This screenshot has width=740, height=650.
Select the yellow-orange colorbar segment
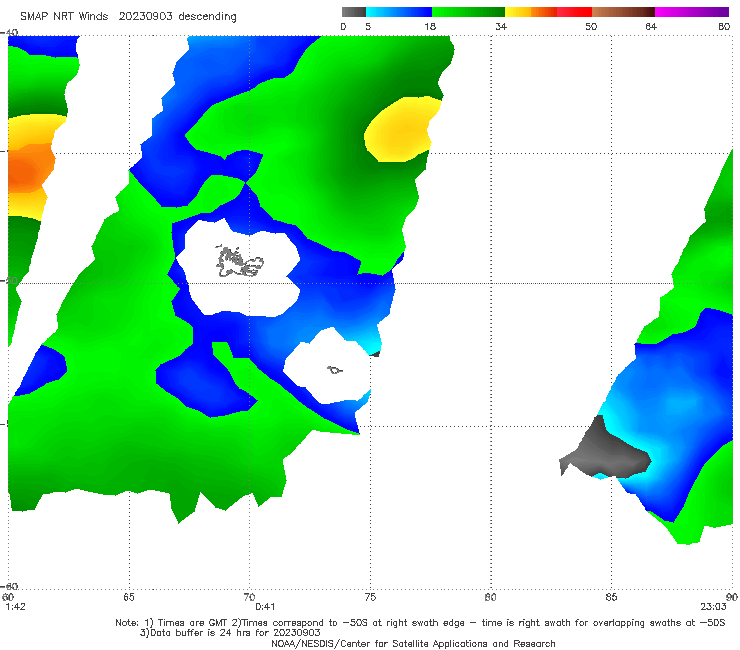point(531,12)
